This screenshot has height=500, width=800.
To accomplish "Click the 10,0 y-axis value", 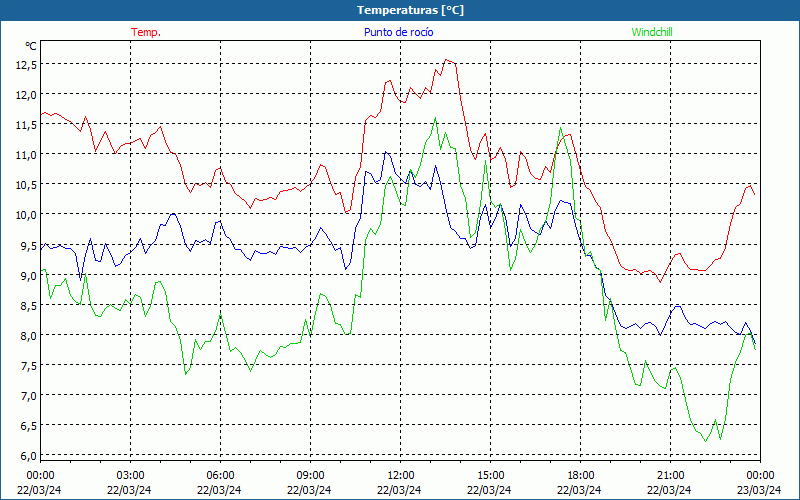I will pos(26,214).
